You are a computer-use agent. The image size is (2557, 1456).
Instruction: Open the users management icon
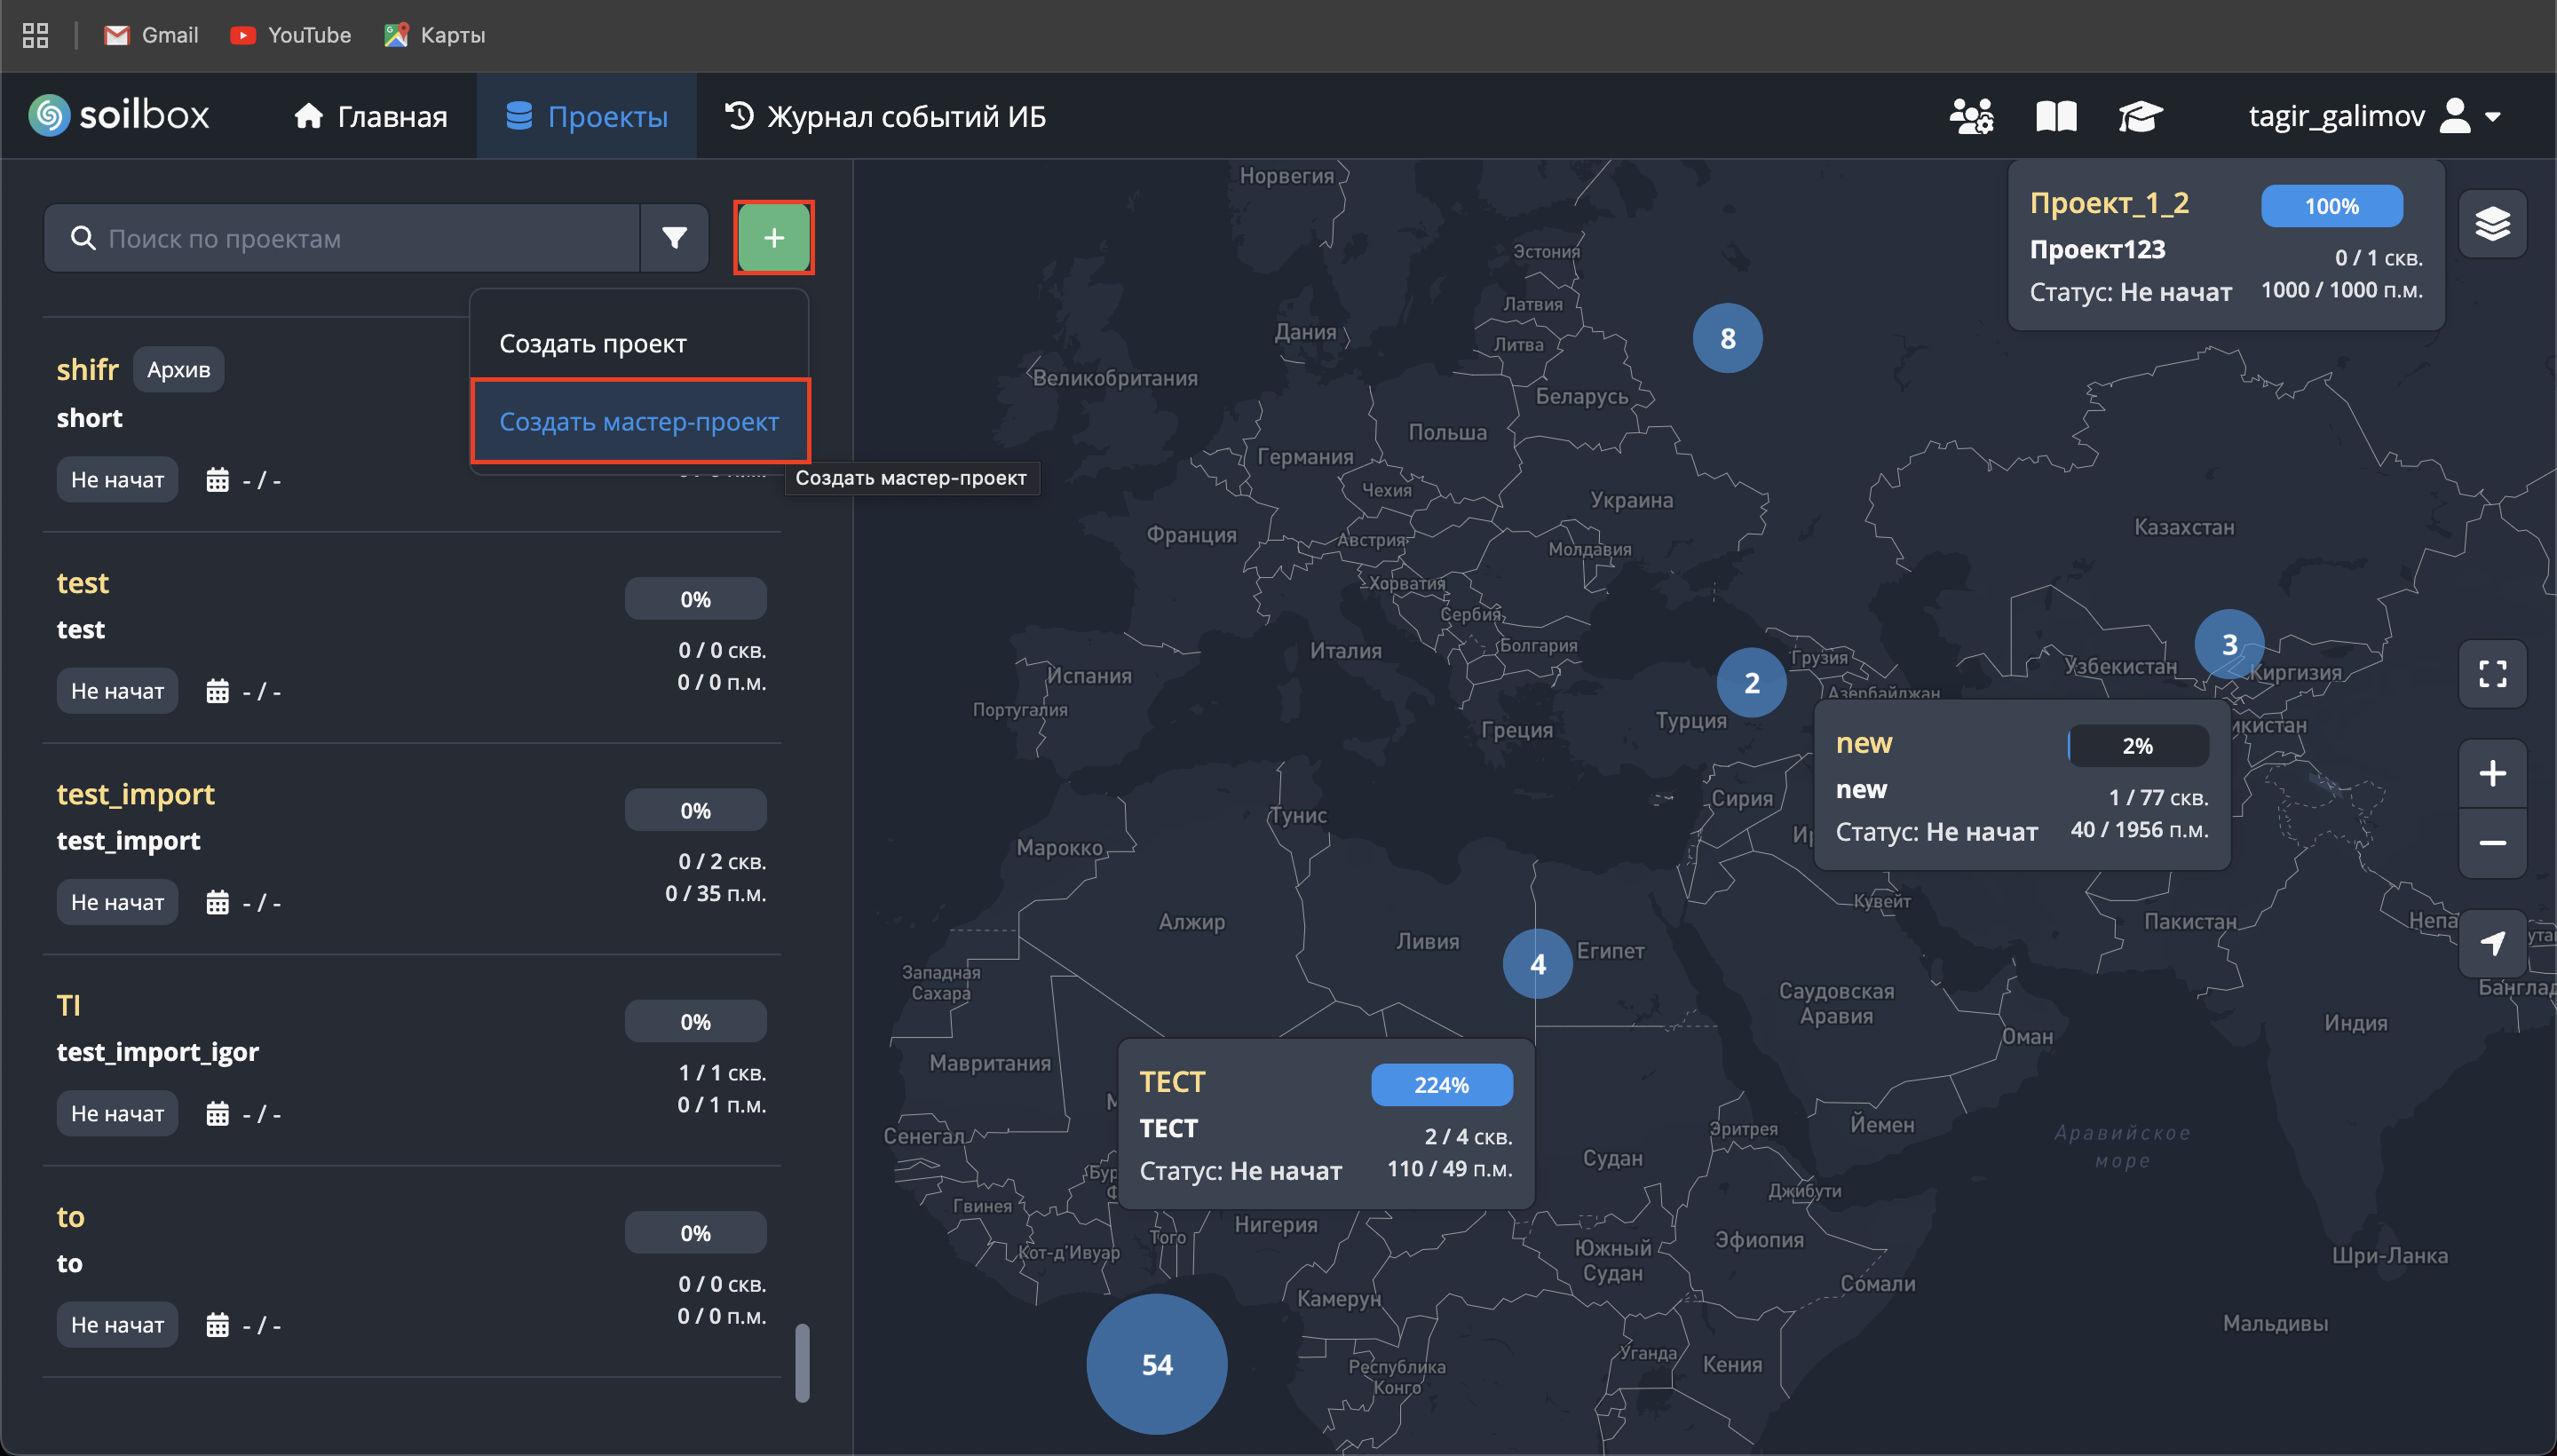1971,116
